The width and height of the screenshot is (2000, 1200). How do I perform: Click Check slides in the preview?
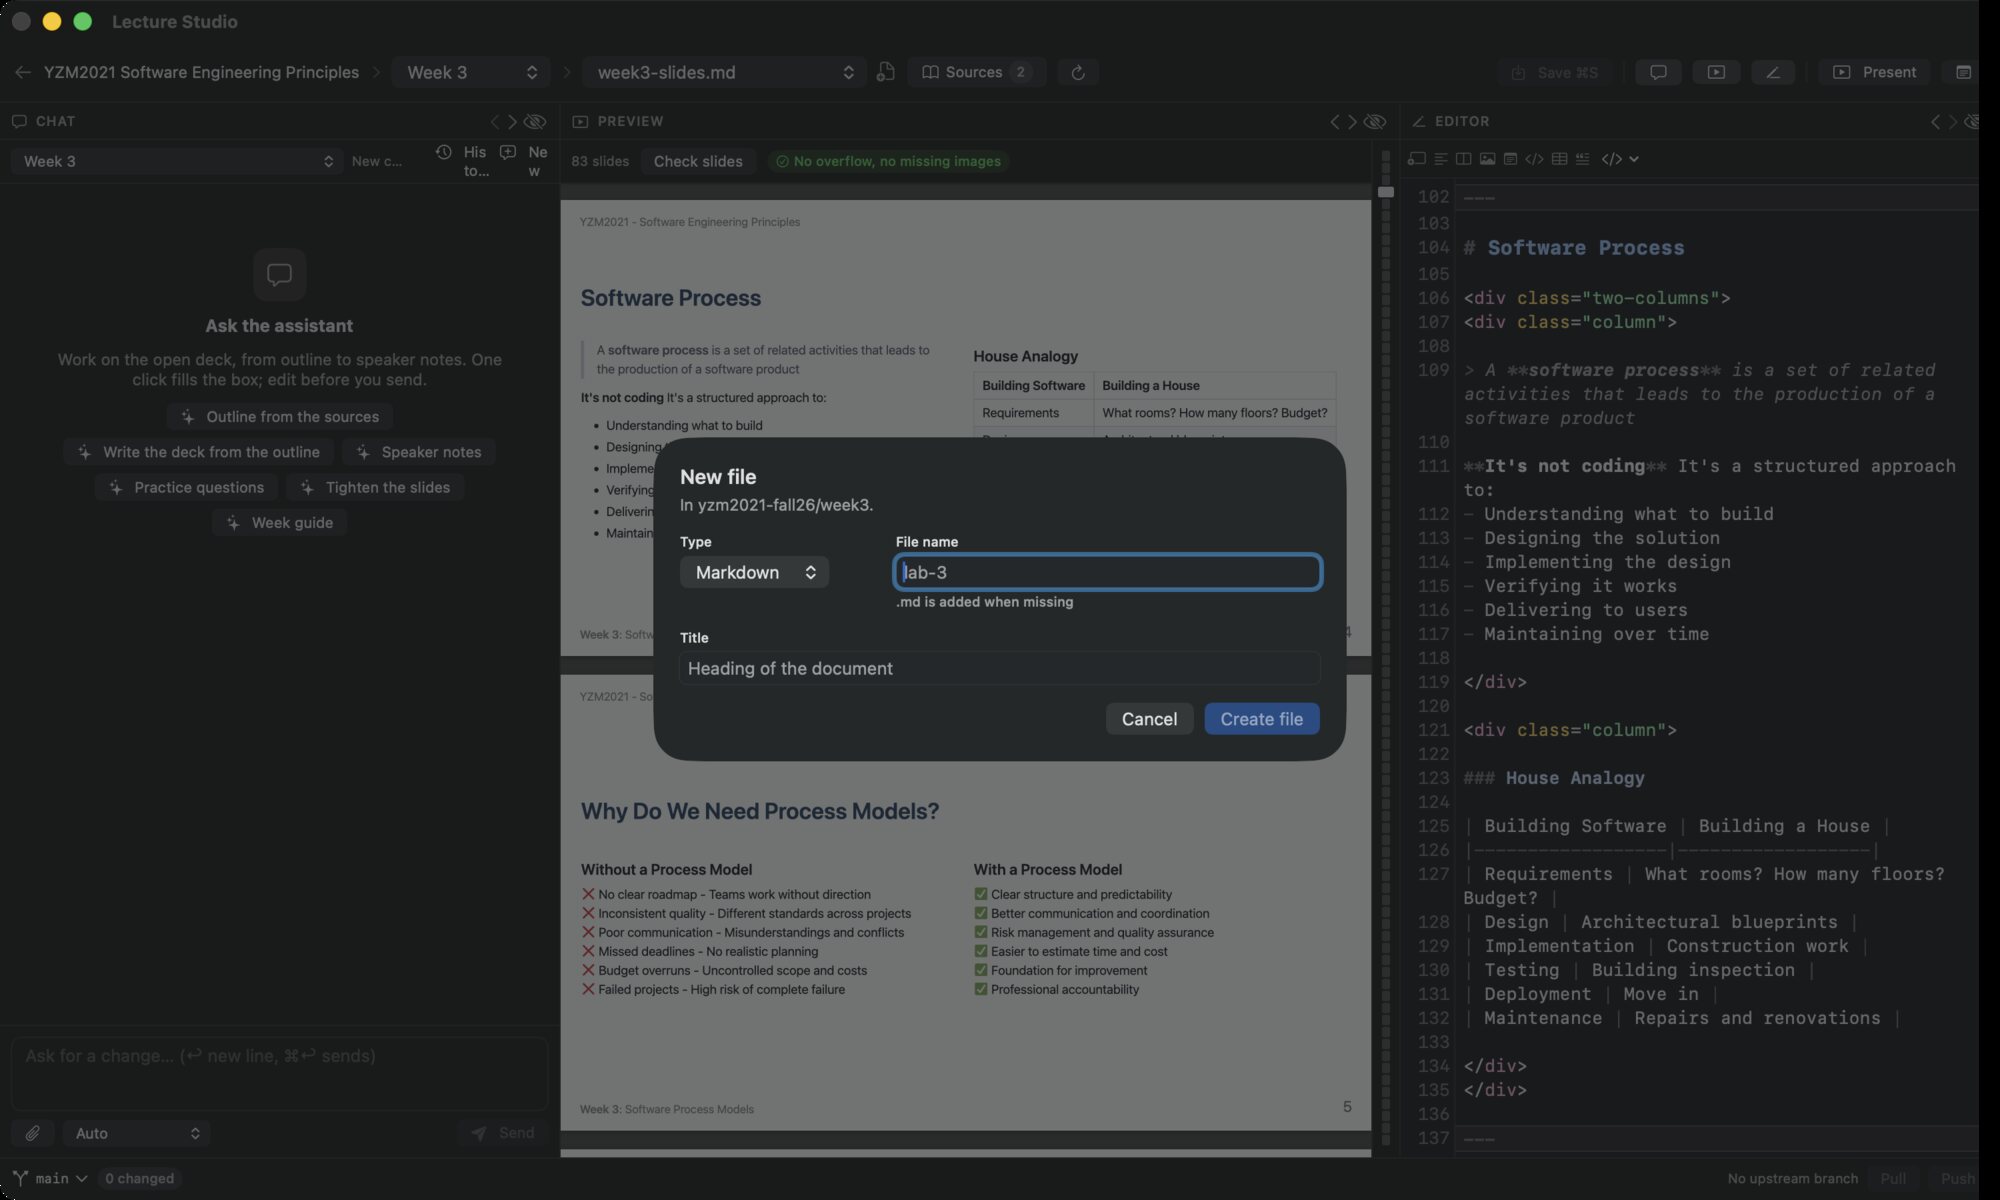pos(698,161)
